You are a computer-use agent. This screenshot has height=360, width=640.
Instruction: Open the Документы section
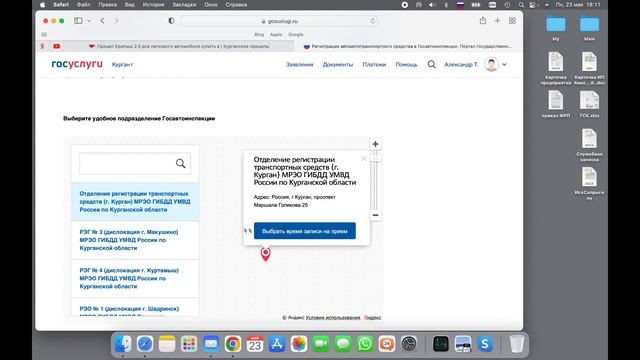click(x=338, y=64)
